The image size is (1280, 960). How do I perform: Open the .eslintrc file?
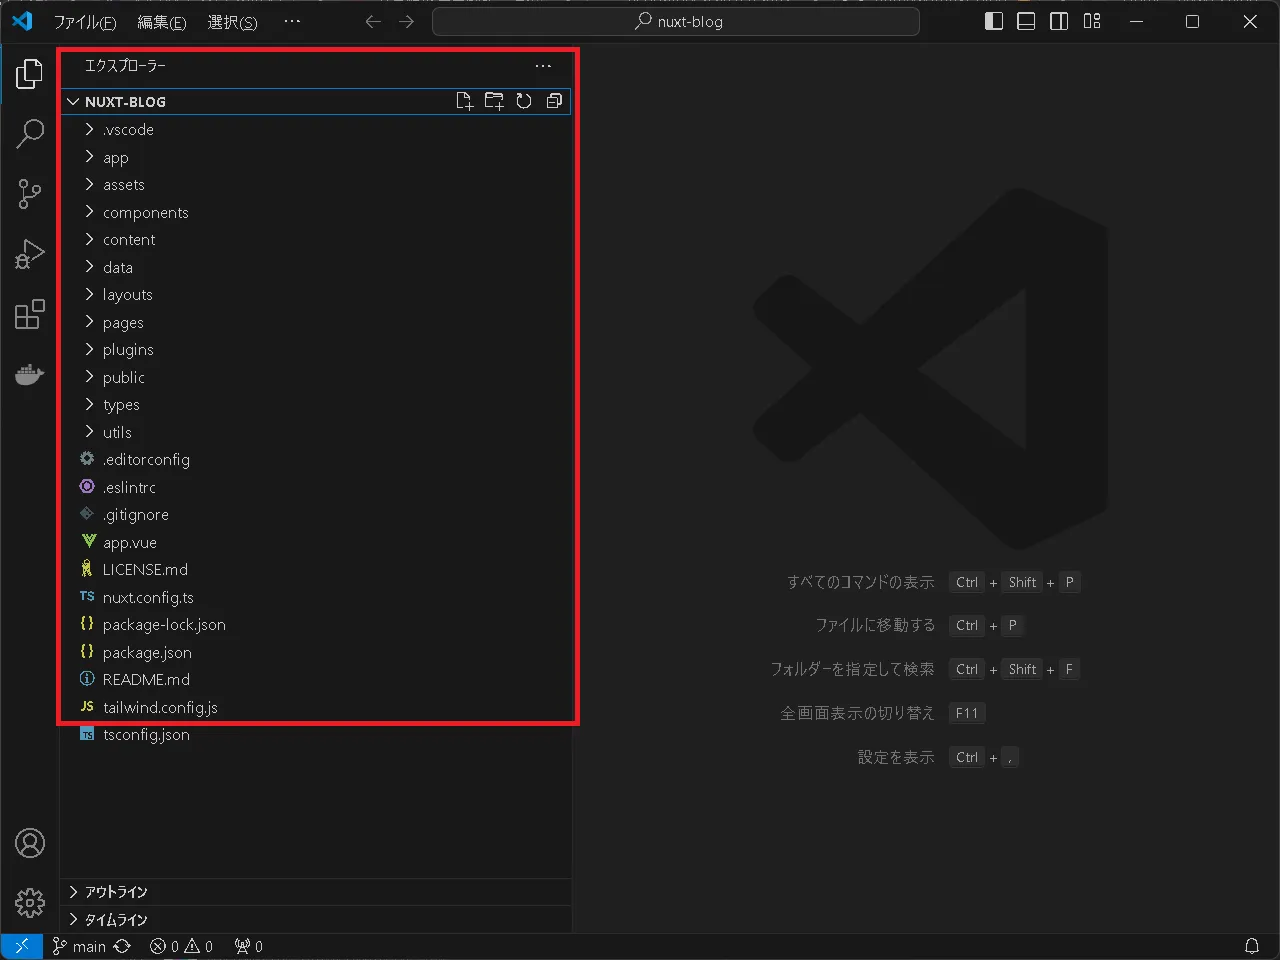click(x=316, y=487)
